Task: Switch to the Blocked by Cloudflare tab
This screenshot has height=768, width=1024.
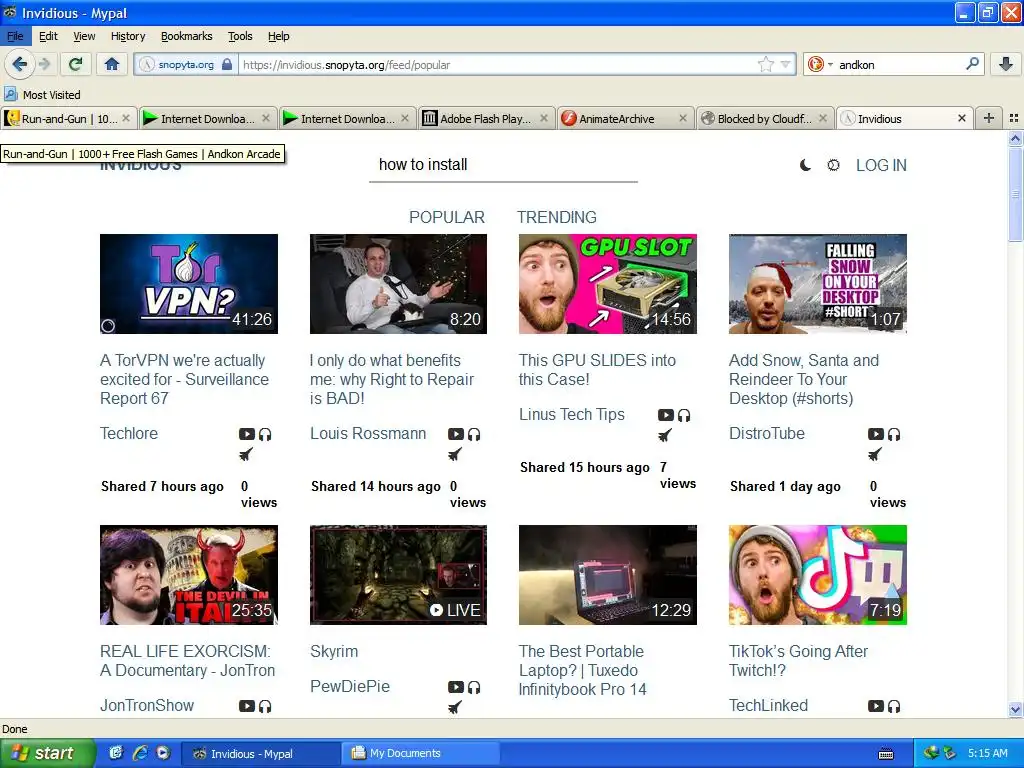Action: (765, 118)
